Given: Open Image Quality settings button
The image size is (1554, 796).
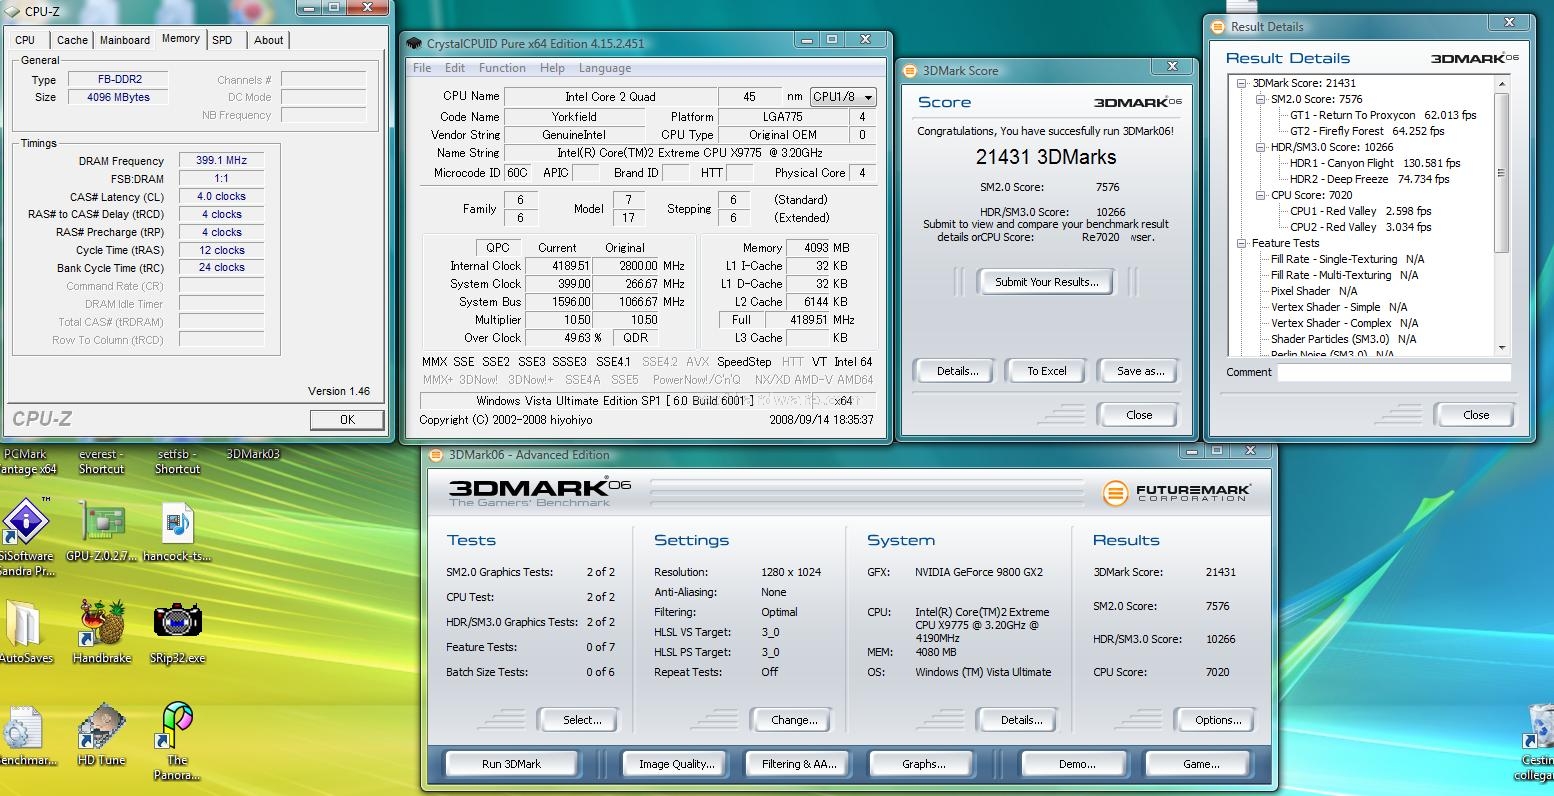Looking at the screenshot, I should (676, 764).
